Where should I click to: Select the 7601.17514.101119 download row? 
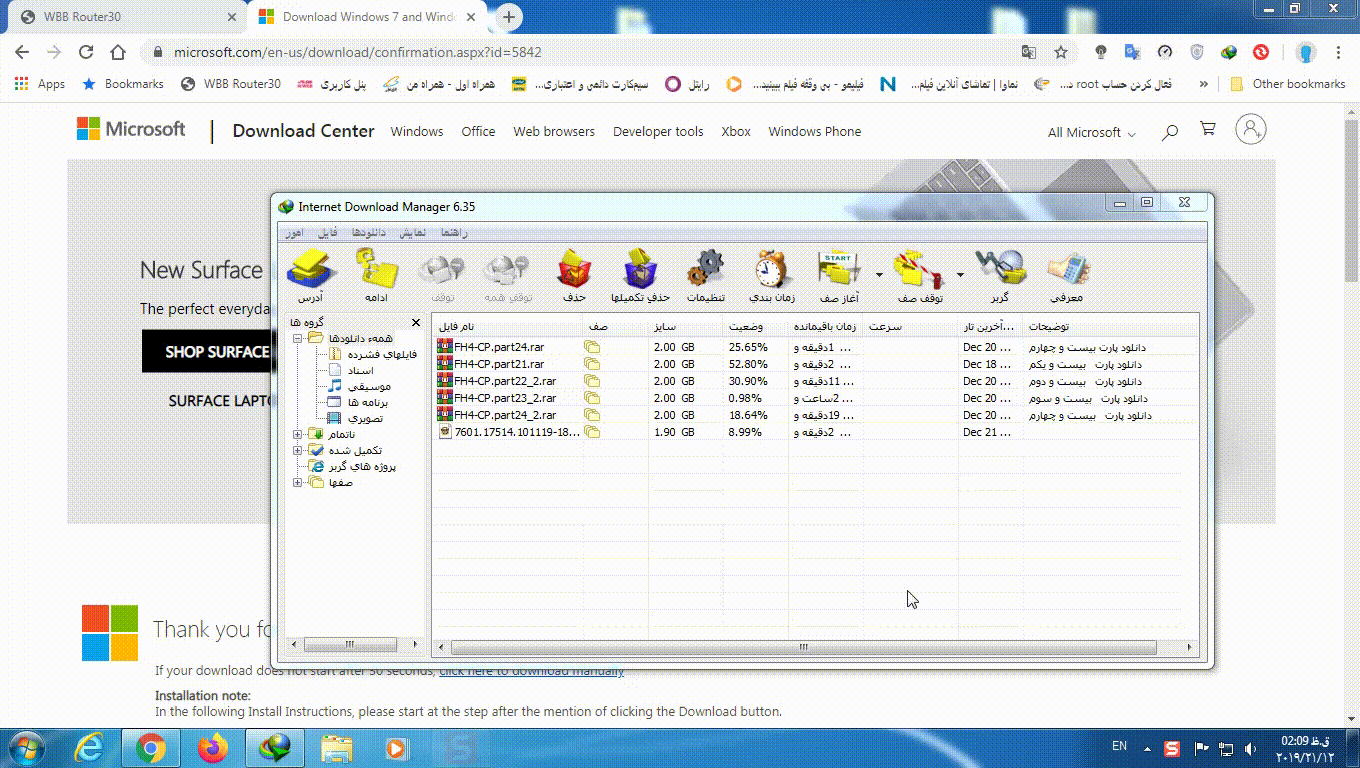pos(815,432)
